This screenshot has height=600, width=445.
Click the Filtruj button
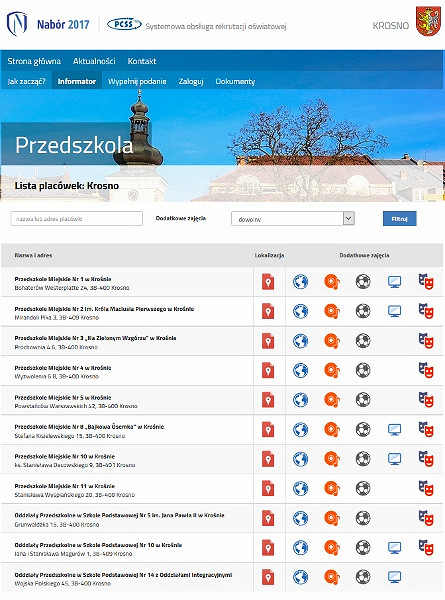tap(399, 219)
